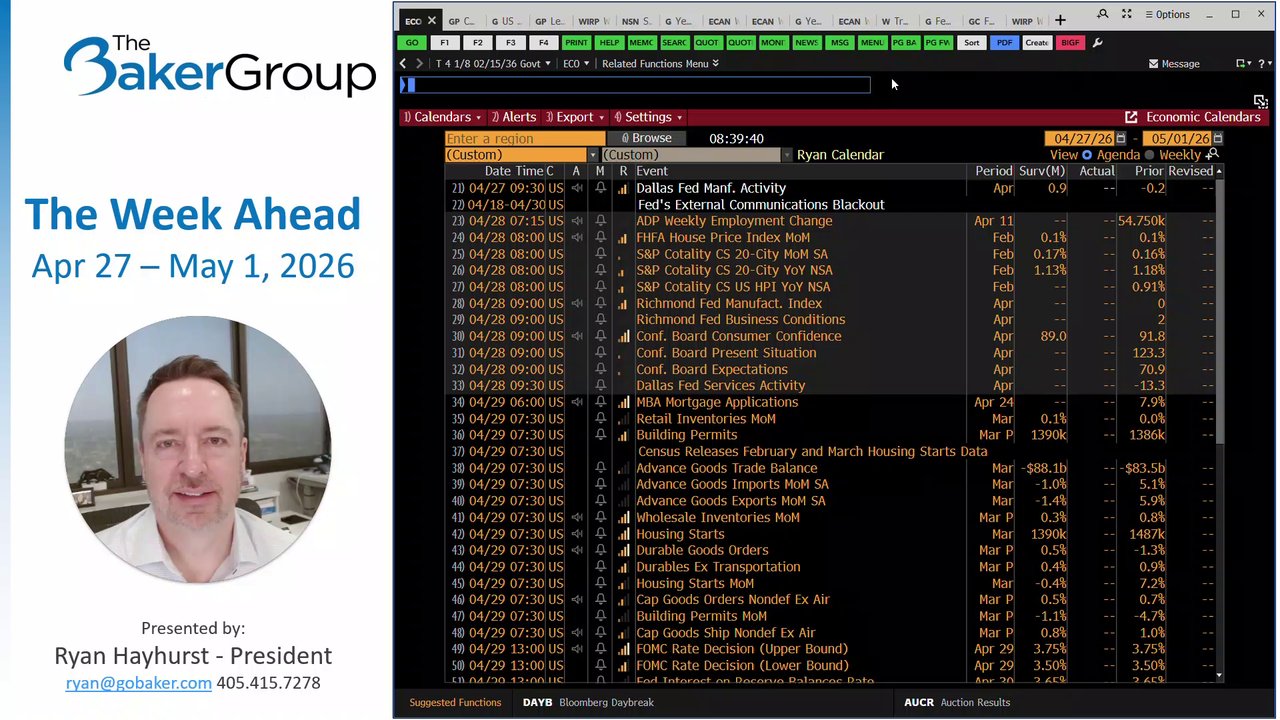Open the ECO function dropdown

(576, 63)
